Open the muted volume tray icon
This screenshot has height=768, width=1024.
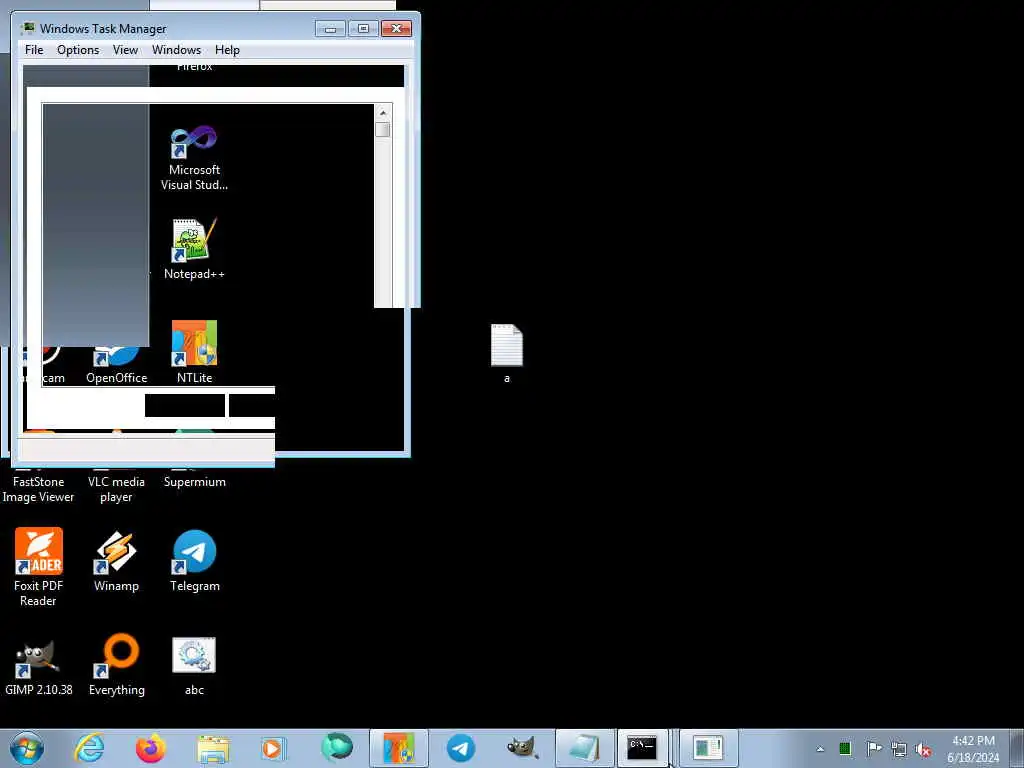tap(923, 749)
